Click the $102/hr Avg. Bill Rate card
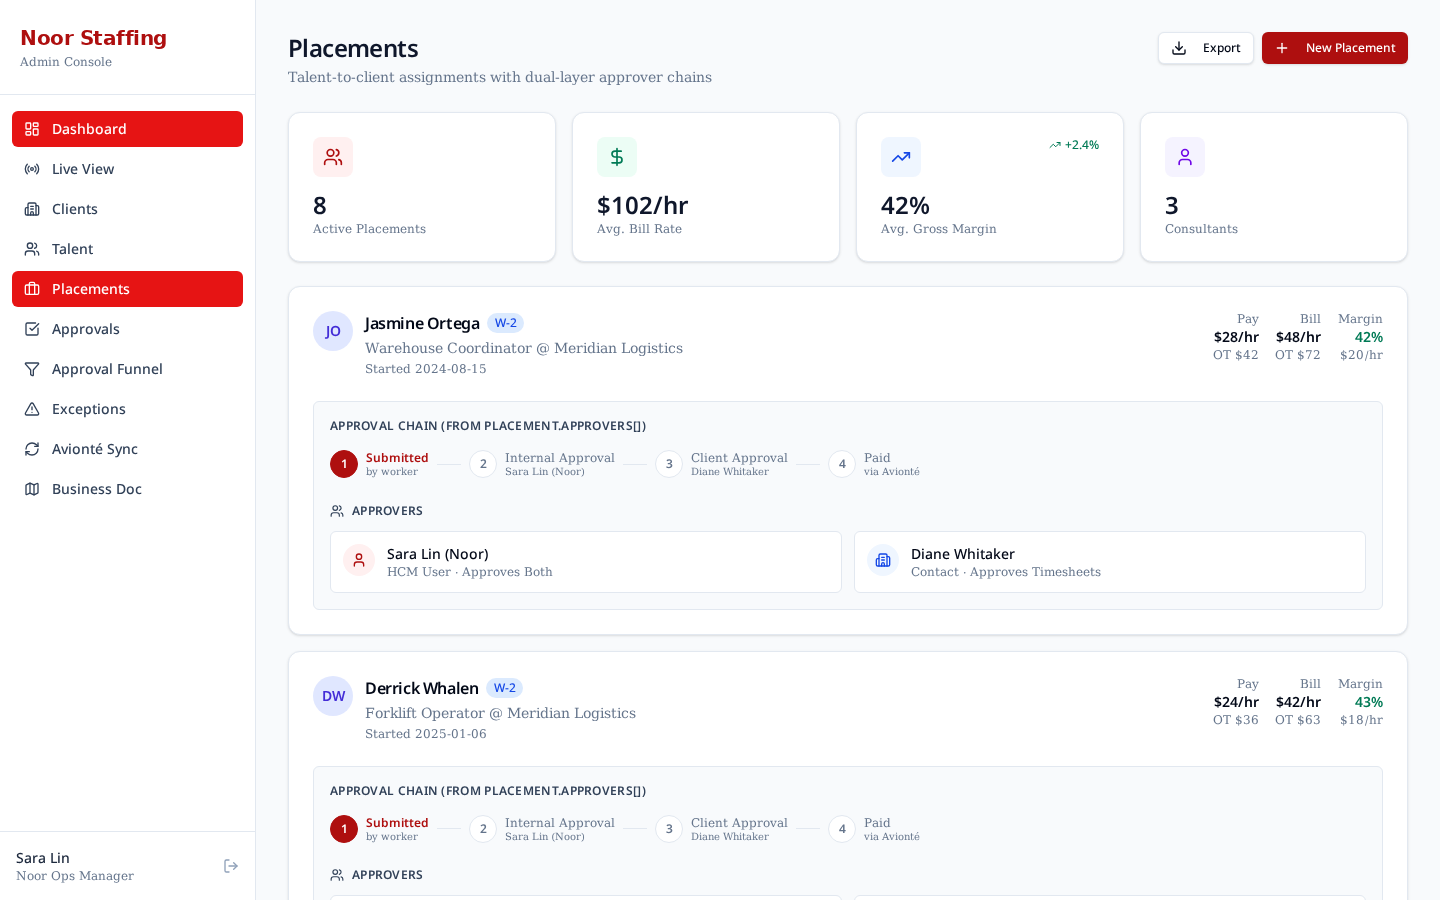Image resolution: width=1440 pixels, height=900 pixels. 706,187
